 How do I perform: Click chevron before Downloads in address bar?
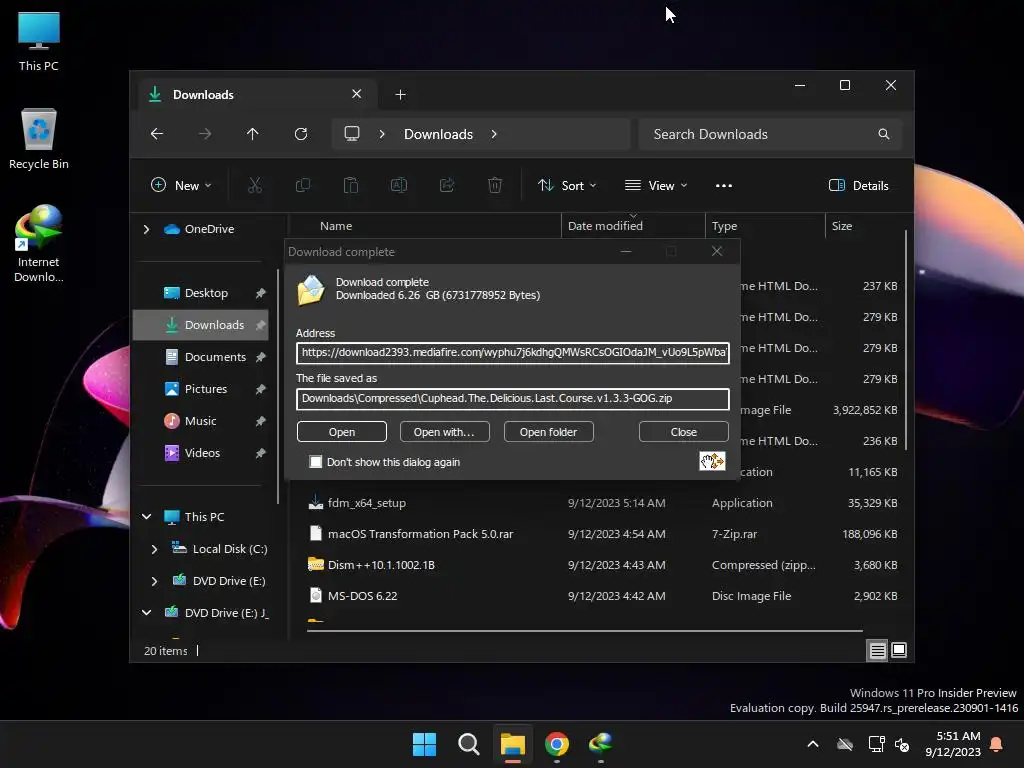(x=382, y=134)
